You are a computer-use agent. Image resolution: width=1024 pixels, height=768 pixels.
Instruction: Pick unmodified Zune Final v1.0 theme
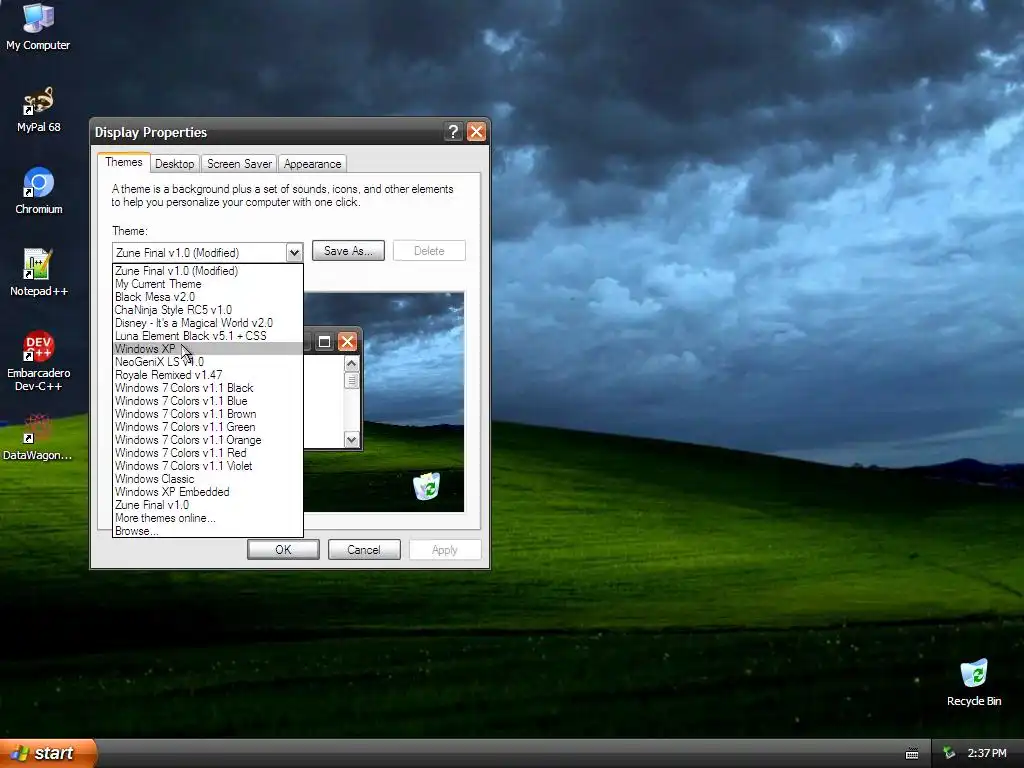point(208,505)
